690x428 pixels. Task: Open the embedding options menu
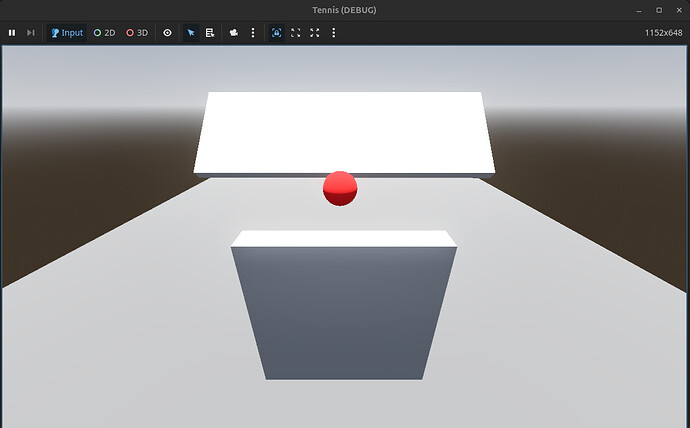(334, 33)
